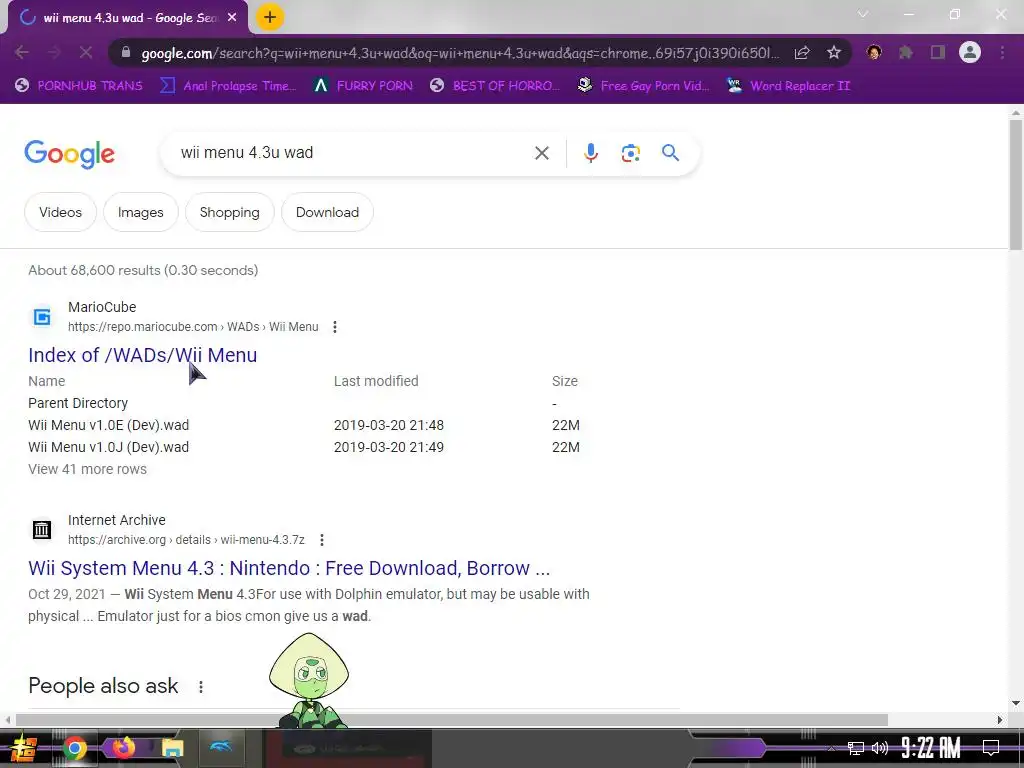Open the three-dot options for MarioCube result
Screen dimensions: 1024x768
pos(335,327)
